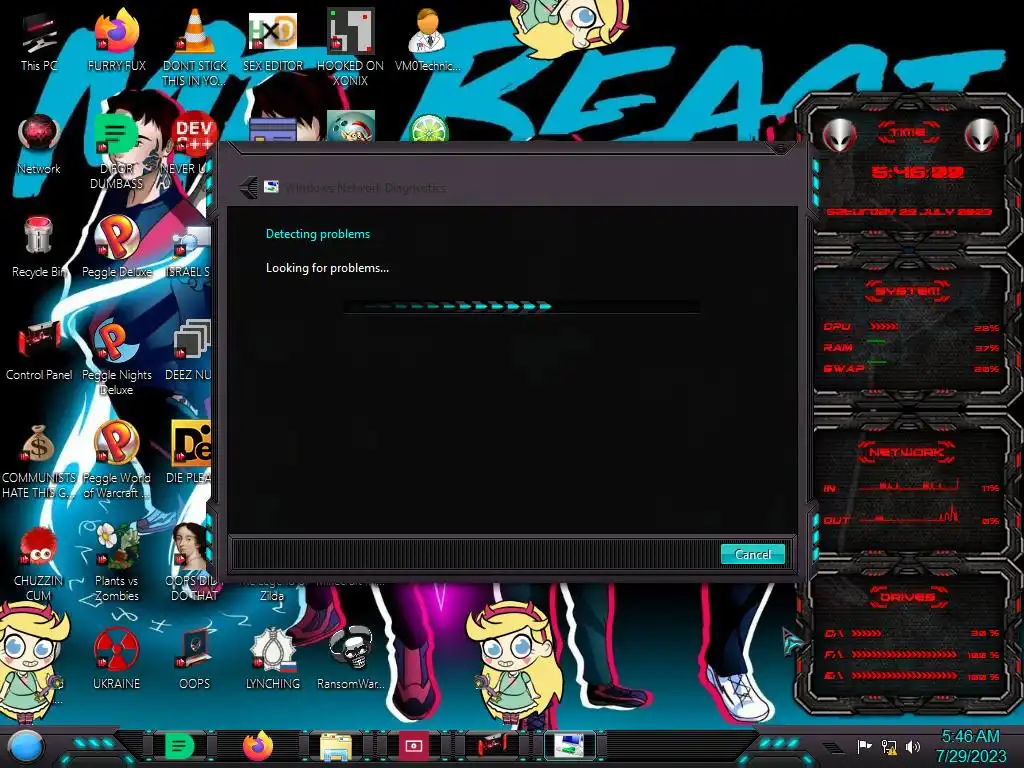The image size is (1024, 768).
Task: Launch Peggle World of Warcraft
Action: click(117, 460)
